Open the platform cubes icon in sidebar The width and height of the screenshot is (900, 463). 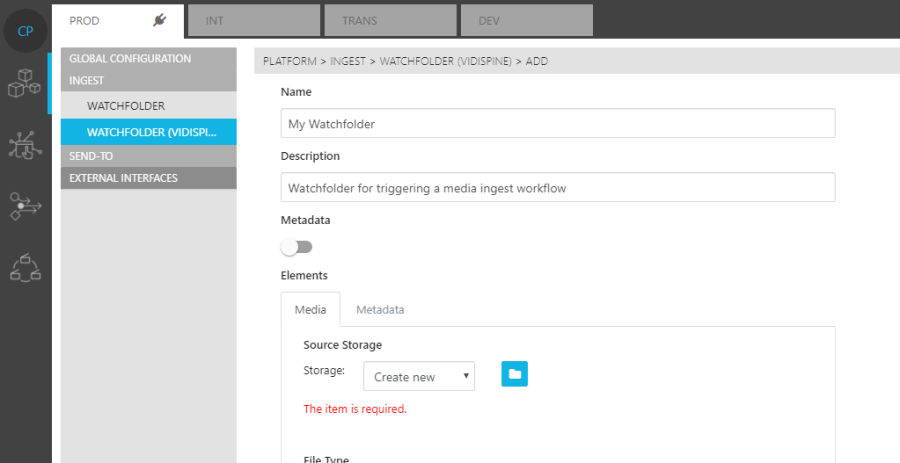point(24,86)
